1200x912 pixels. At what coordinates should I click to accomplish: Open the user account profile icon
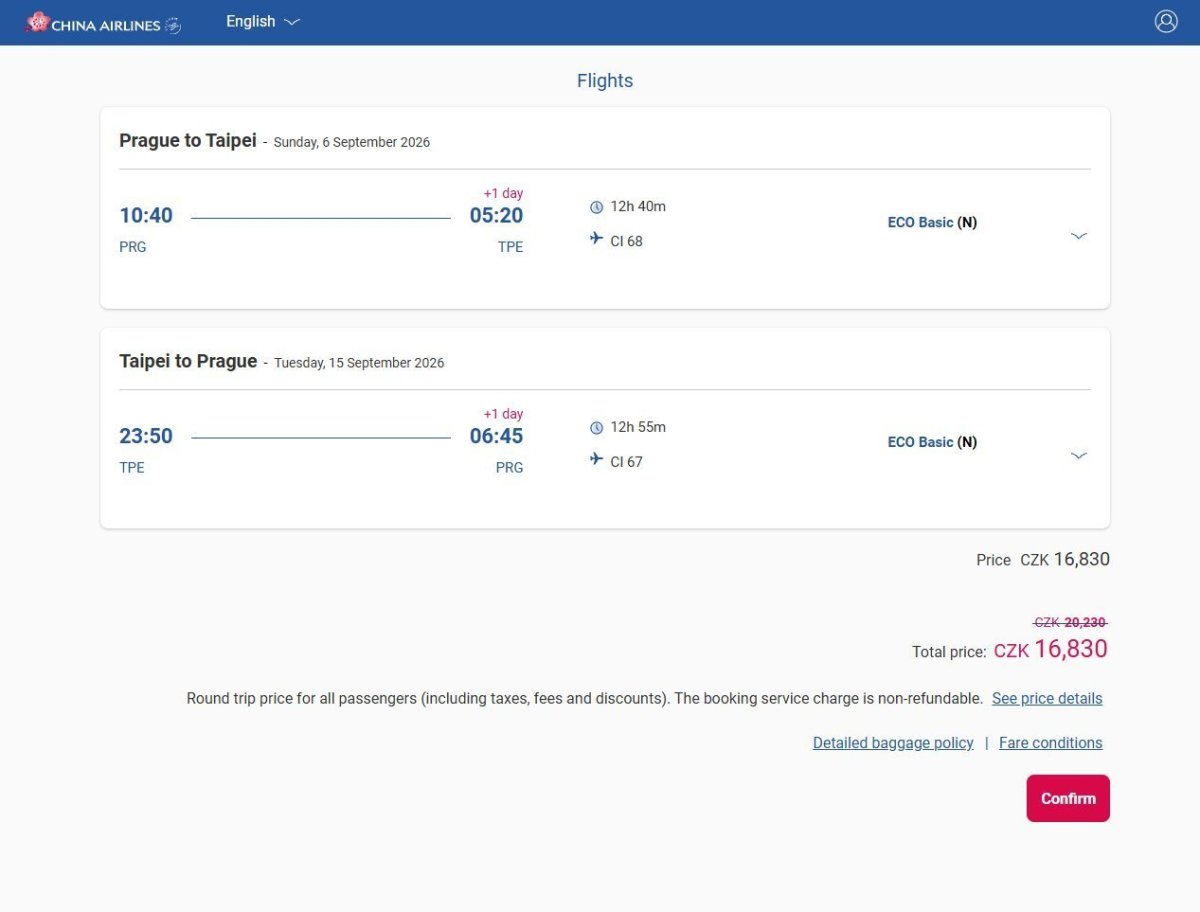coord(1166,21)
